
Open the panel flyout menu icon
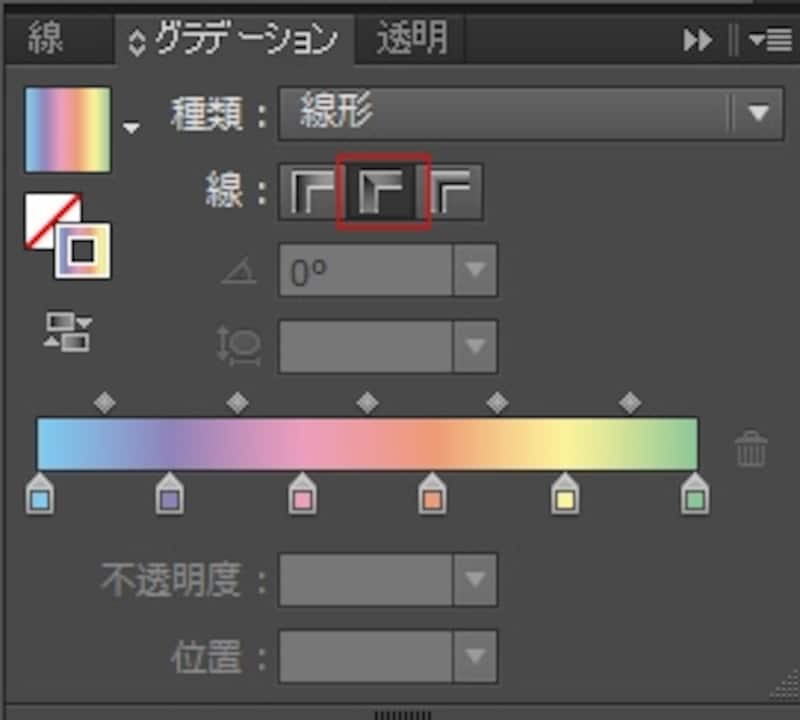click(x=770, y=40)
